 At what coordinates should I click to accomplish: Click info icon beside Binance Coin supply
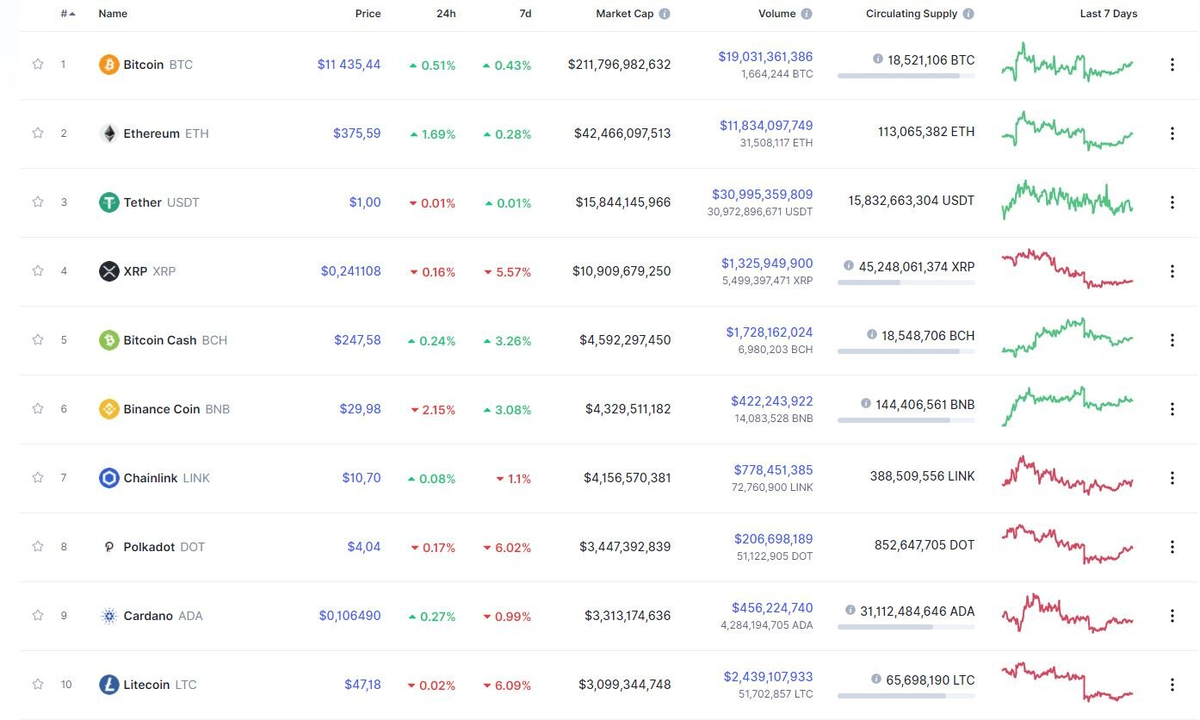866,405
